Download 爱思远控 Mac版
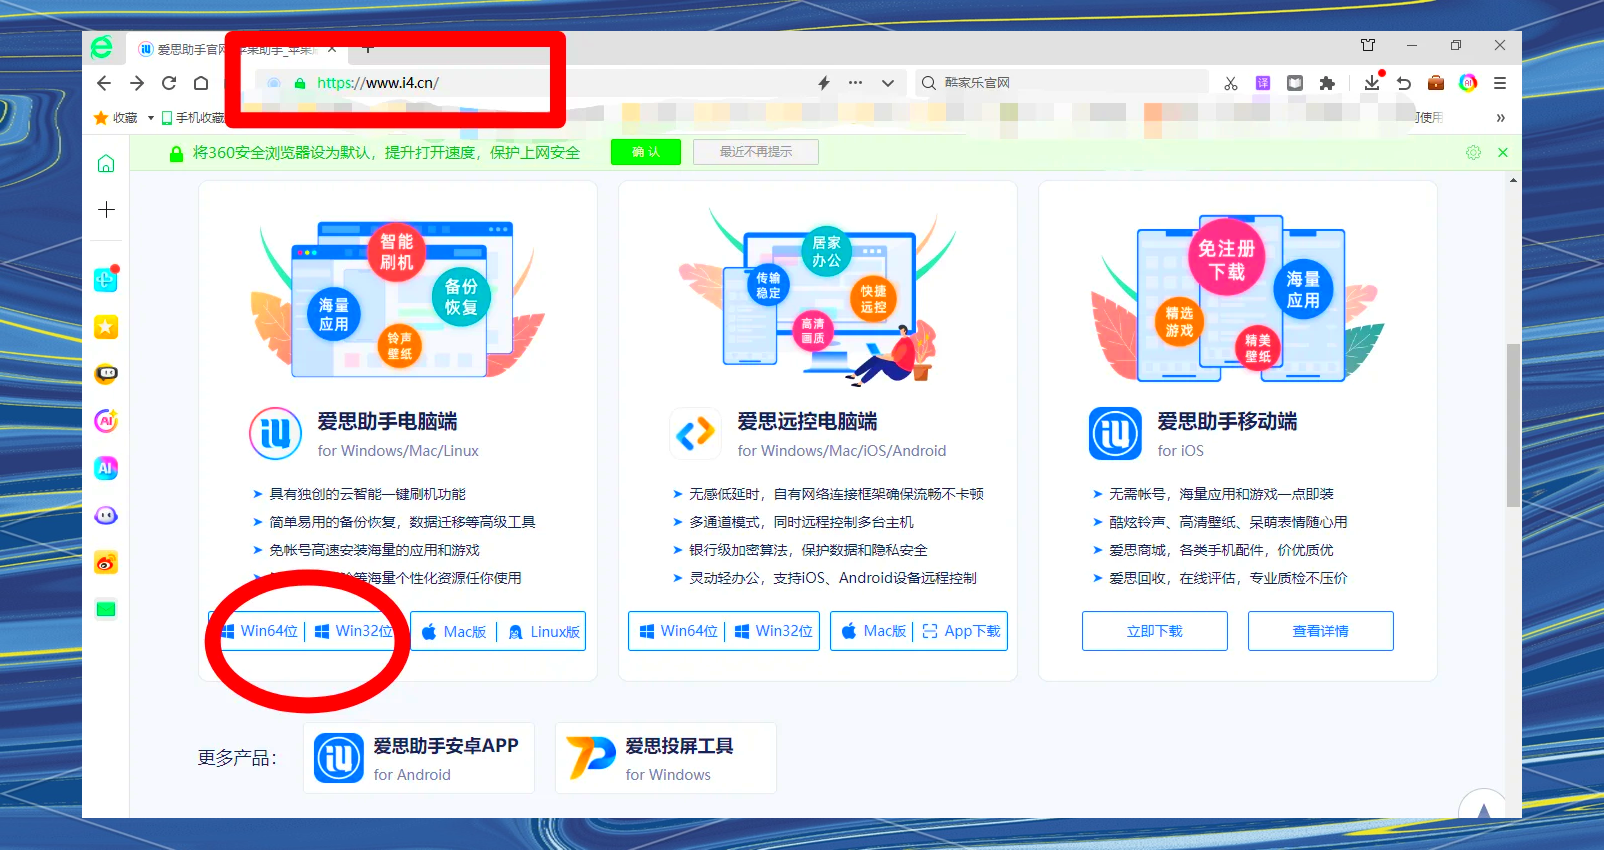 tap(873, 631)
